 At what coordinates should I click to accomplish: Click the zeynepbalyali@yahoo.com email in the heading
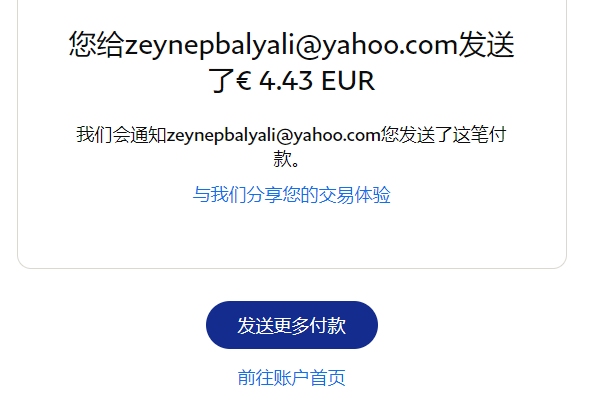click(x=291, y=45)
